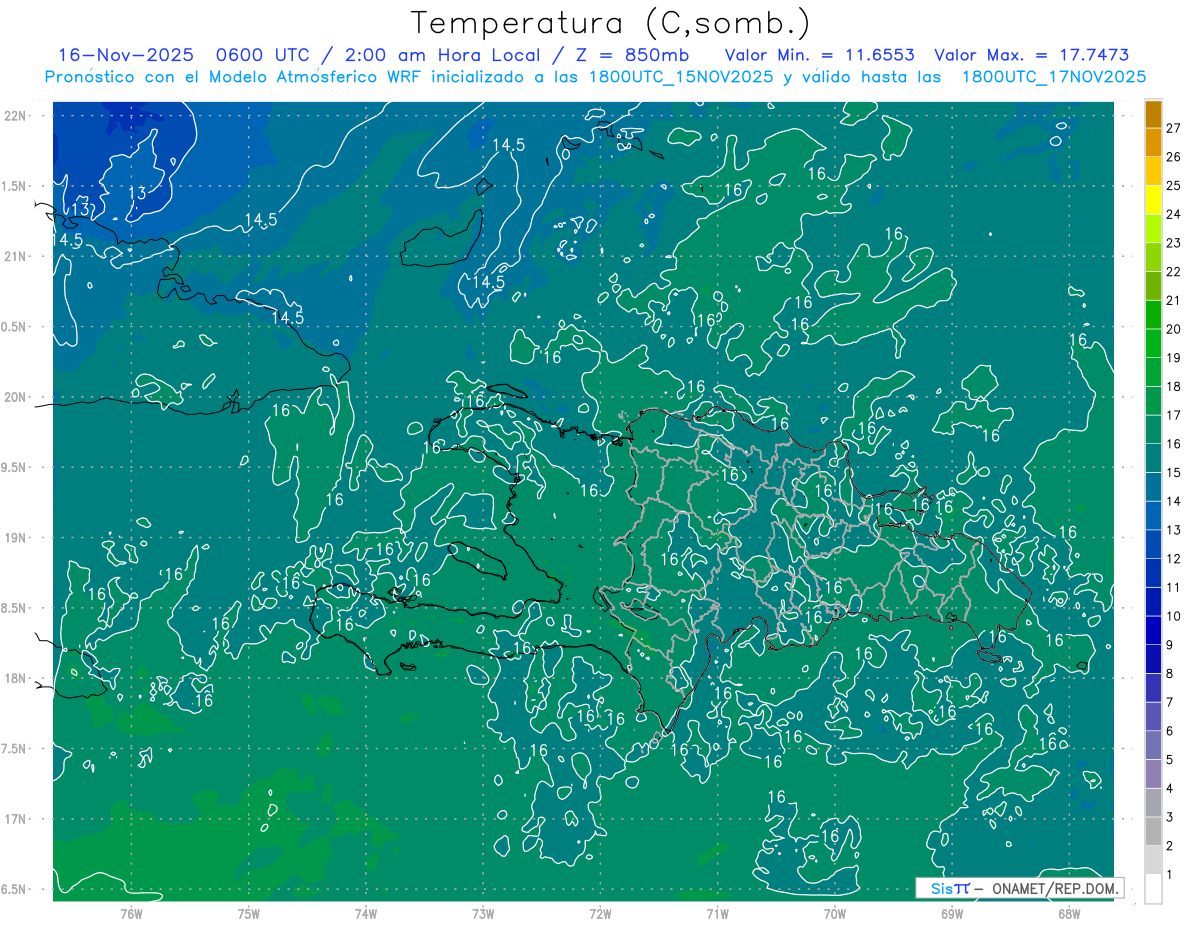Viewport: 1200px width, 927px height.
Task: Click the '18N' latitude axis label
Action: point(15,678)
